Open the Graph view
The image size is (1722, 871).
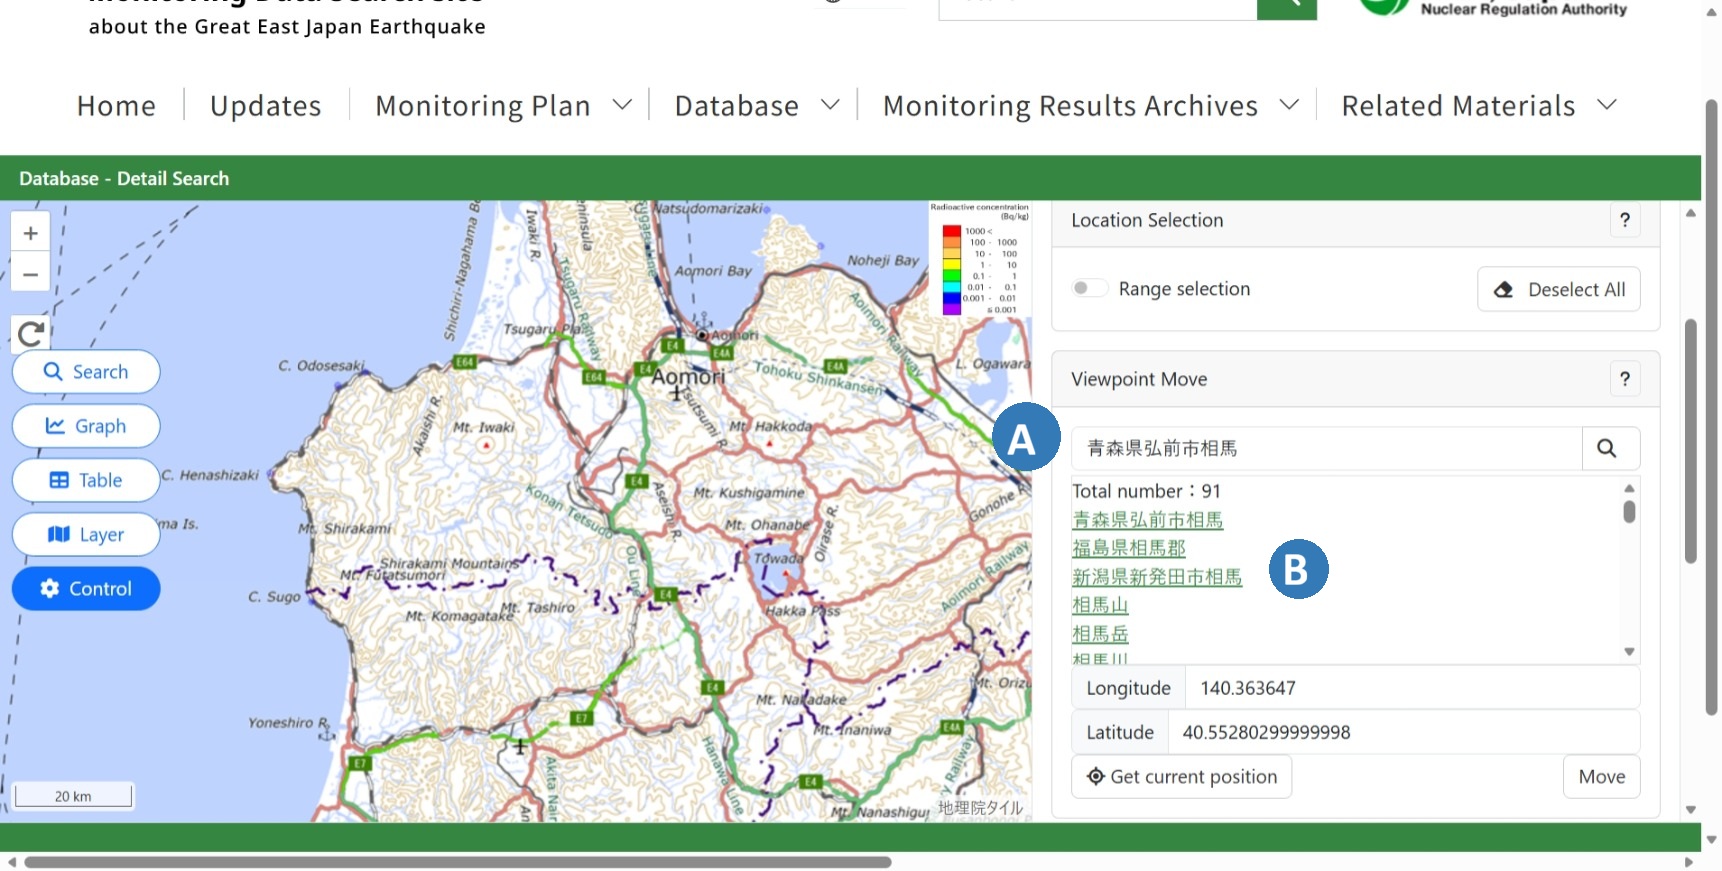(x=86, y=426)
